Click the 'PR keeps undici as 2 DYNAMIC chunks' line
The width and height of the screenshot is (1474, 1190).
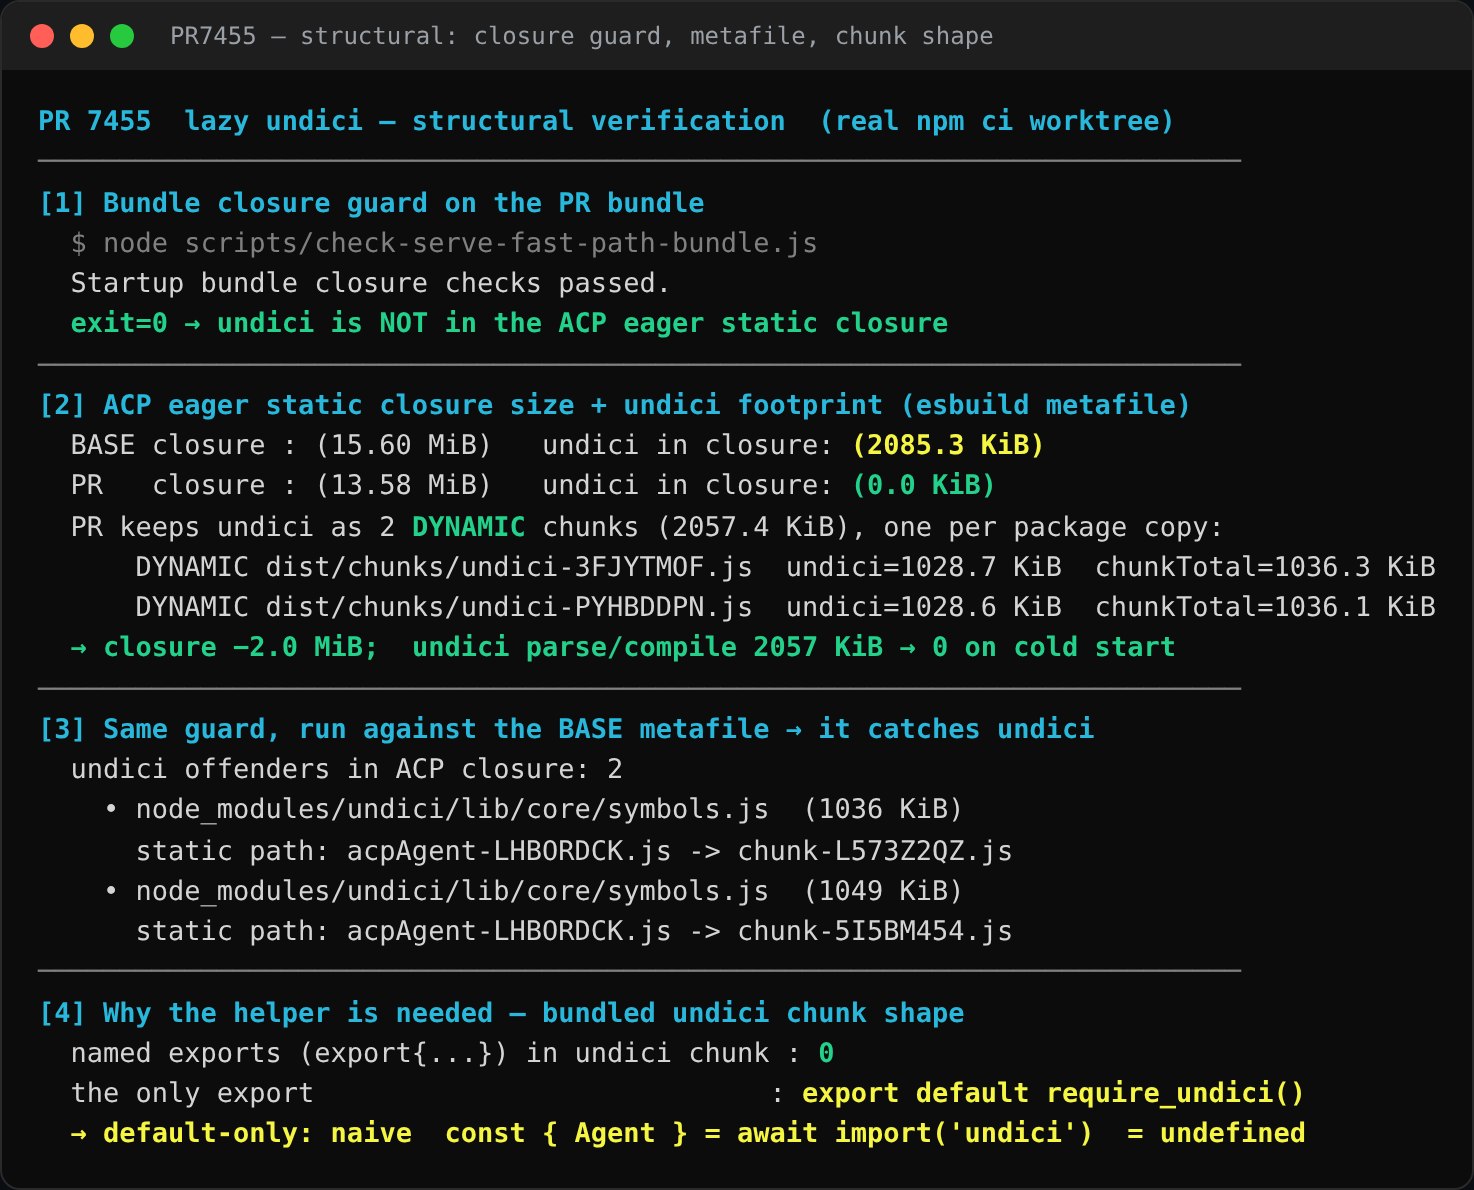(646, 527)
